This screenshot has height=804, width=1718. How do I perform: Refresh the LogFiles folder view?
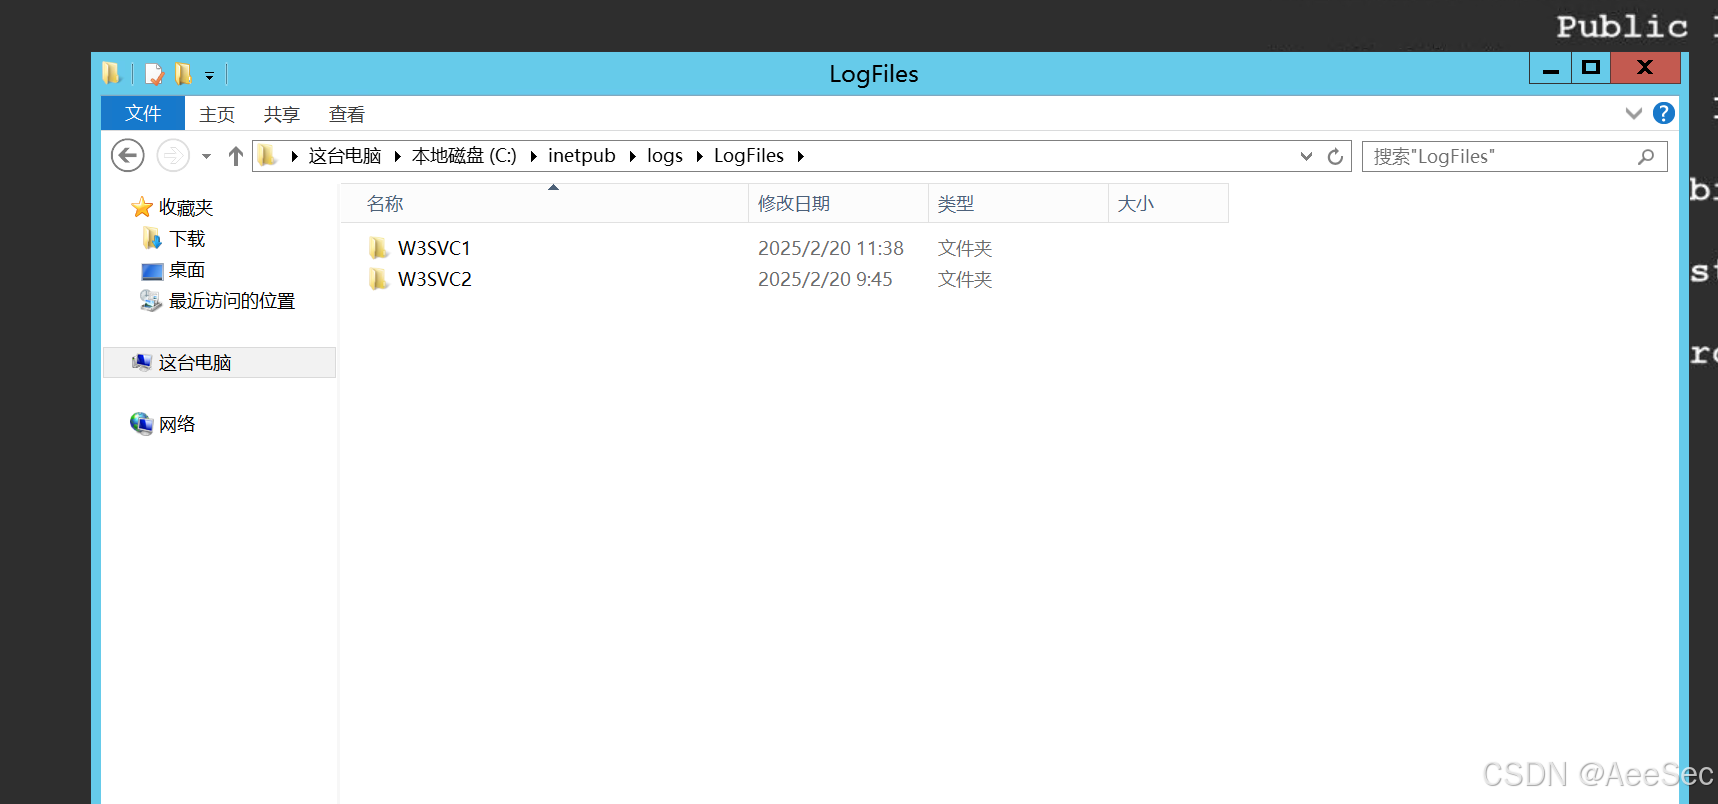tap(1335, 156)
